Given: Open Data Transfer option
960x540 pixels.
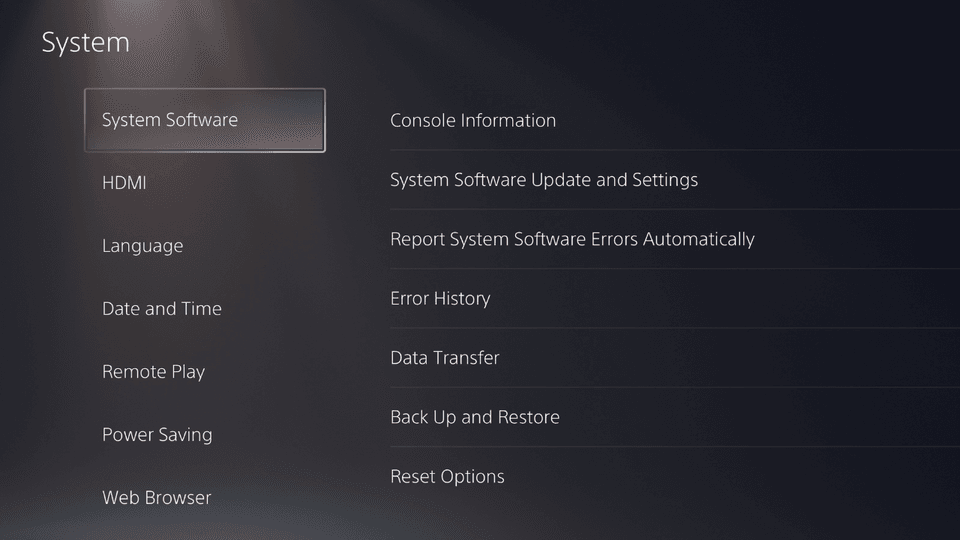Looking at the screenshot, I should click(x=675, y=358).
